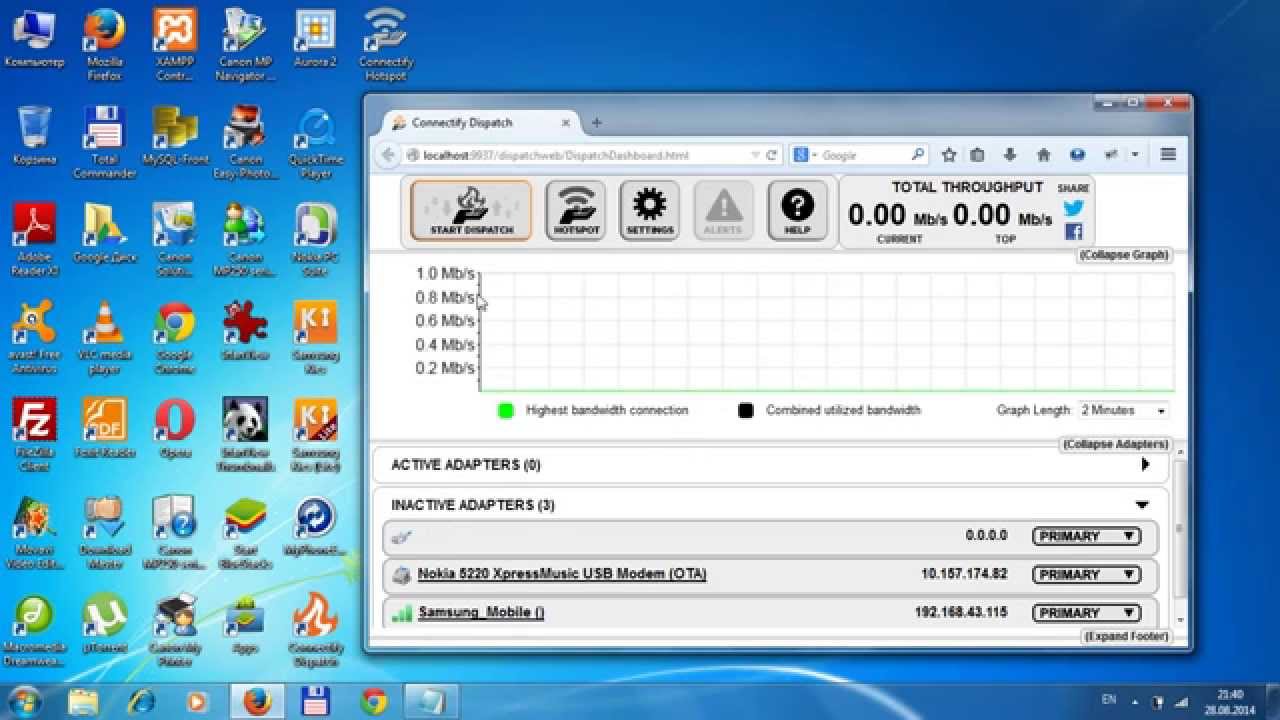Select FileZilla Client desktop icon
The width and height of the screenshot is (1280, 720).
pyautogui.click(x=35, y=434)
